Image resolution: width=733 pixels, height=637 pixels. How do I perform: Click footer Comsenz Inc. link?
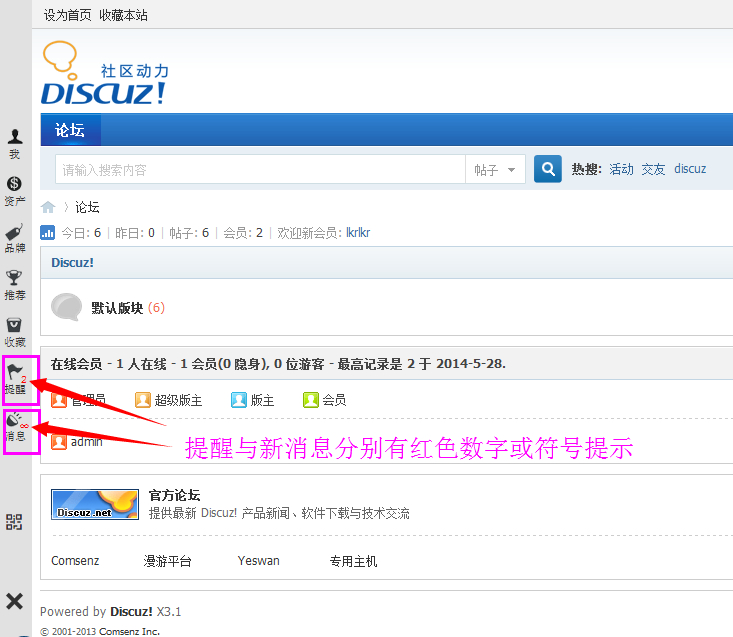click(129, 631)
